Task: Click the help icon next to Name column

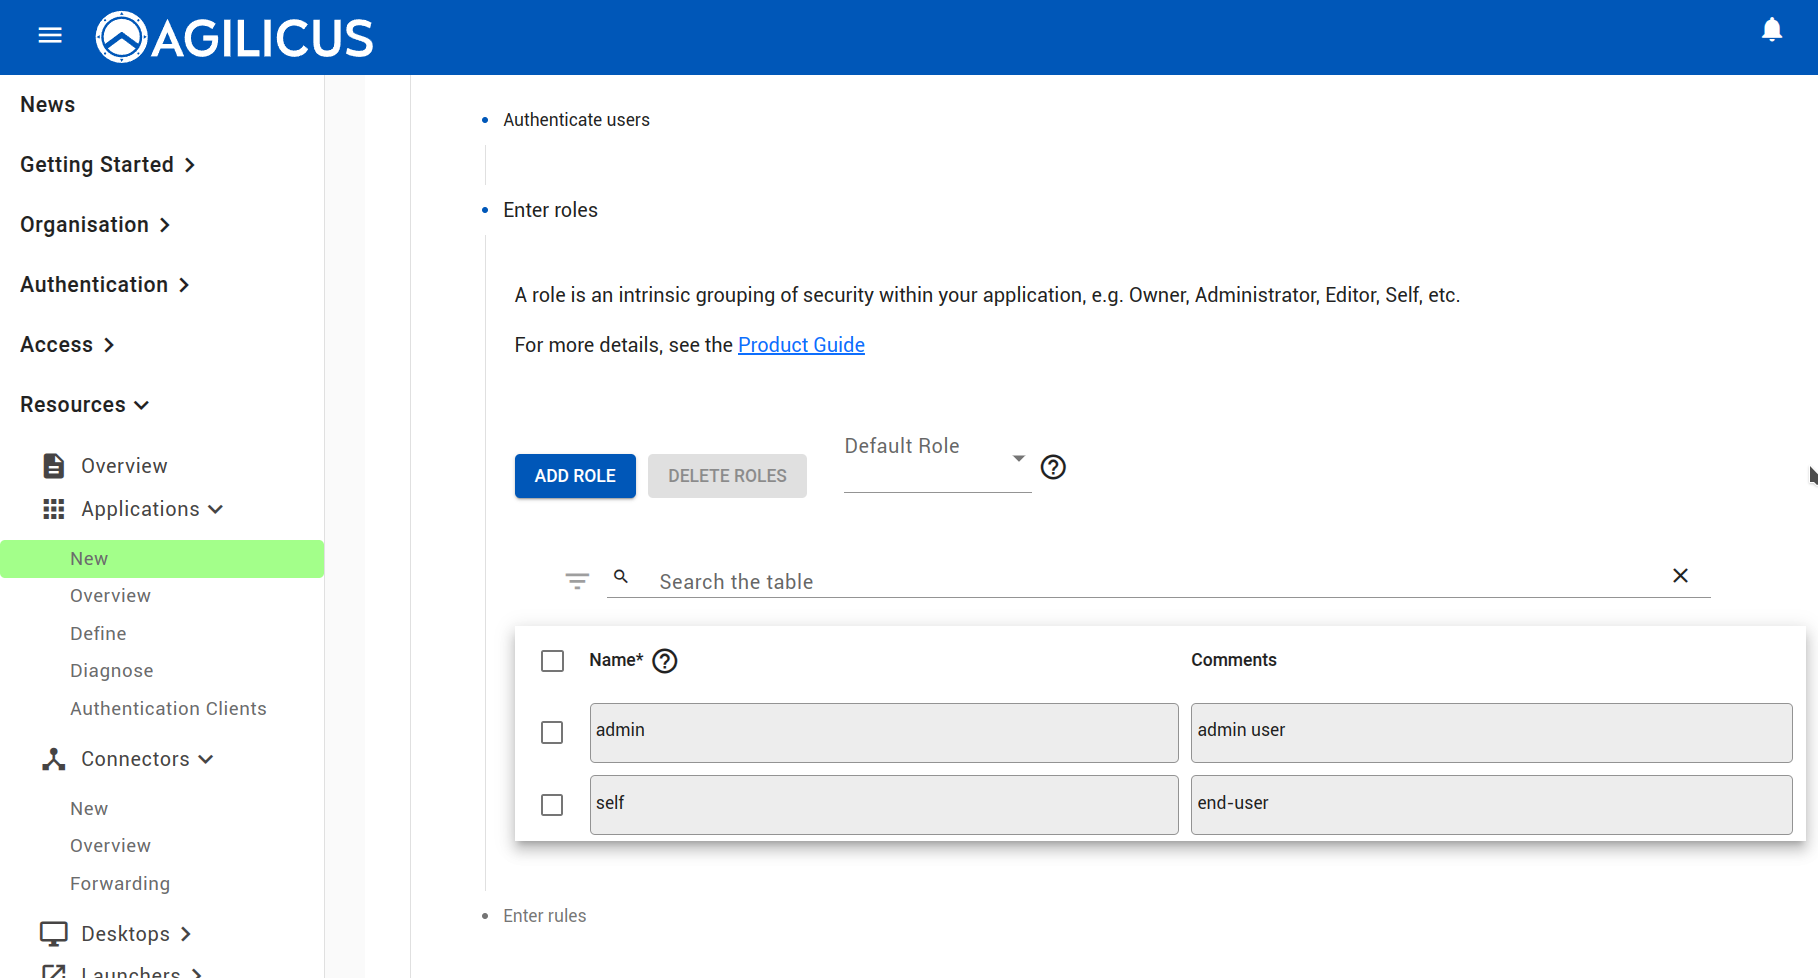Action: tap(664, 661)
